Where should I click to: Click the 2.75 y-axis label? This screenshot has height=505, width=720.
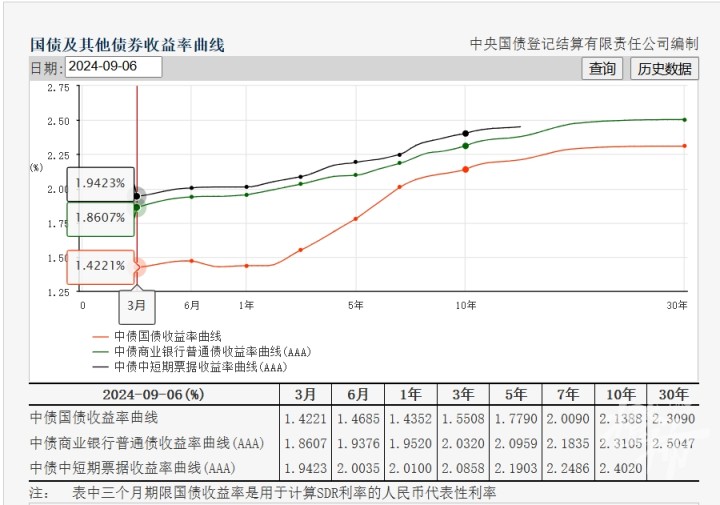tap(58, 88)
